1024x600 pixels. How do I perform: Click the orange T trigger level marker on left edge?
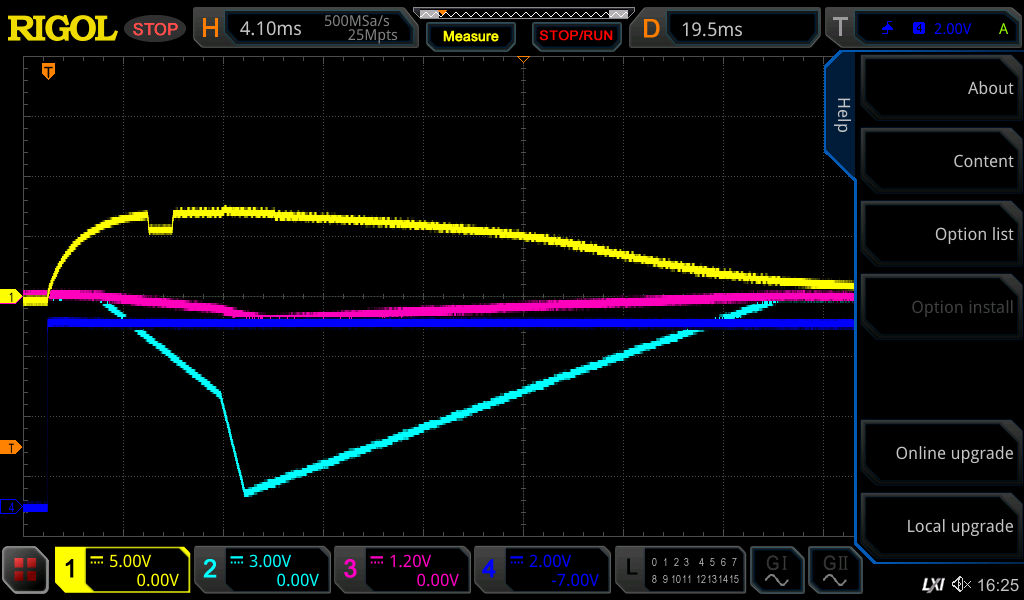coord(11,447)
